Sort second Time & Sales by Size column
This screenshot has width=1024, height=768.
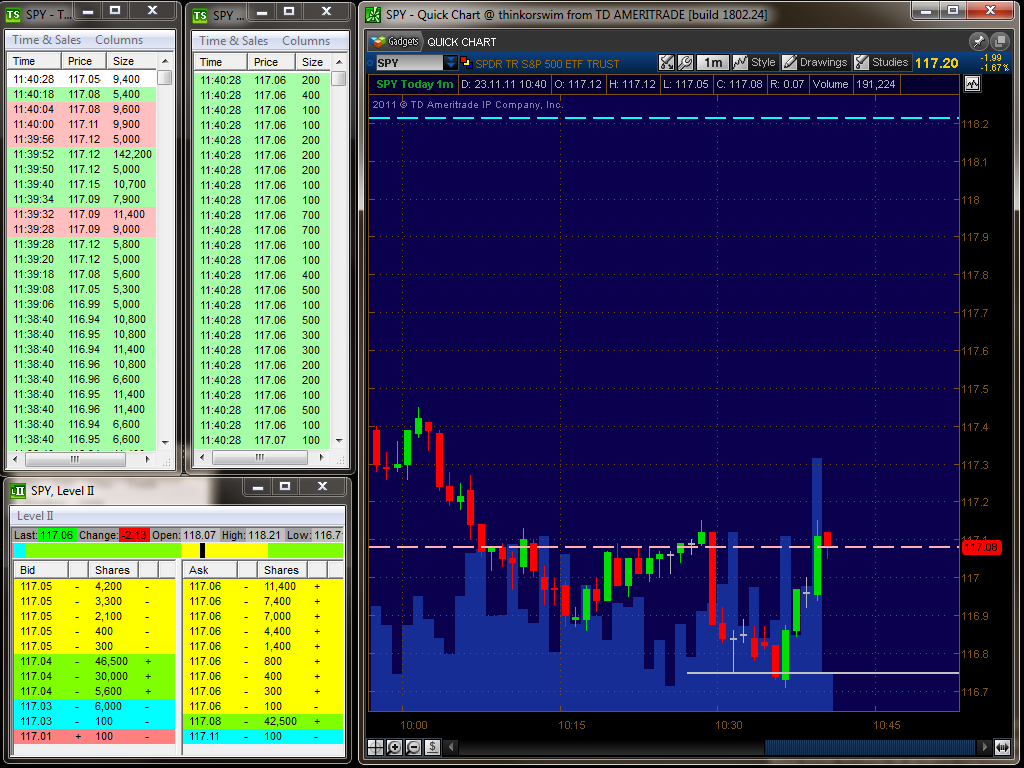point(313,62)
